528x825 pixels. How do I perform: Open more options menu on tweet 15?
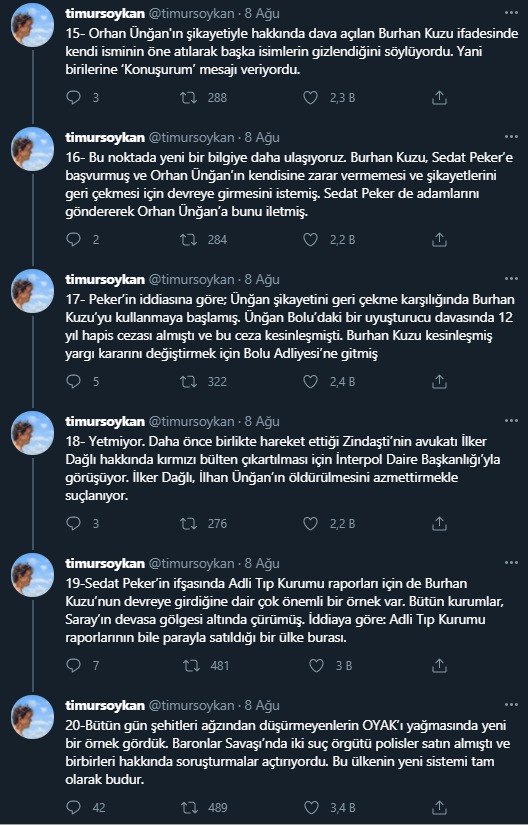(511, 13)
